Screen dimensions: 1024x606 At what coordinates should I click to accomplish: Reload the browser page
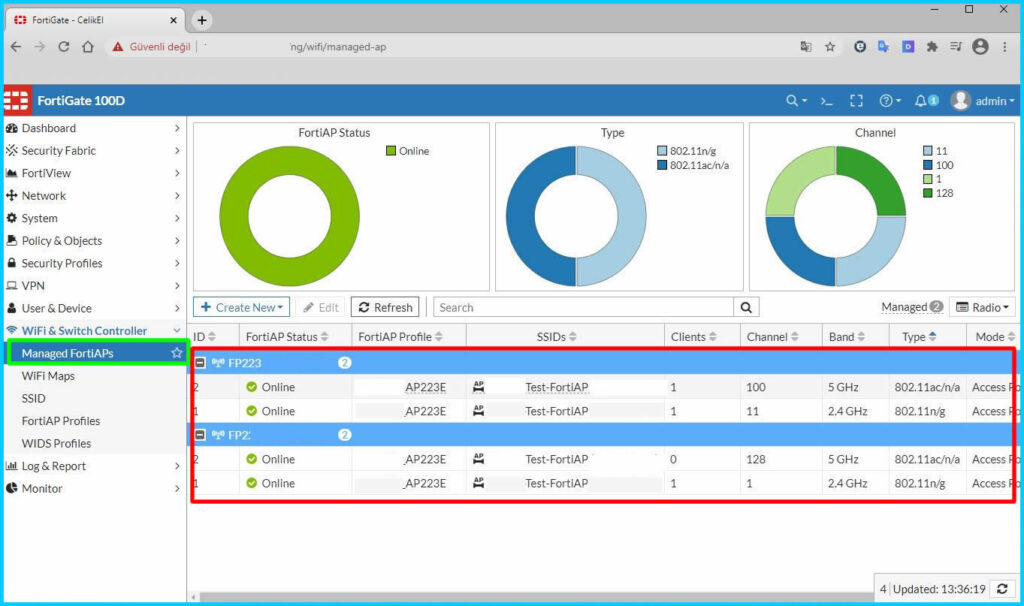63,46
